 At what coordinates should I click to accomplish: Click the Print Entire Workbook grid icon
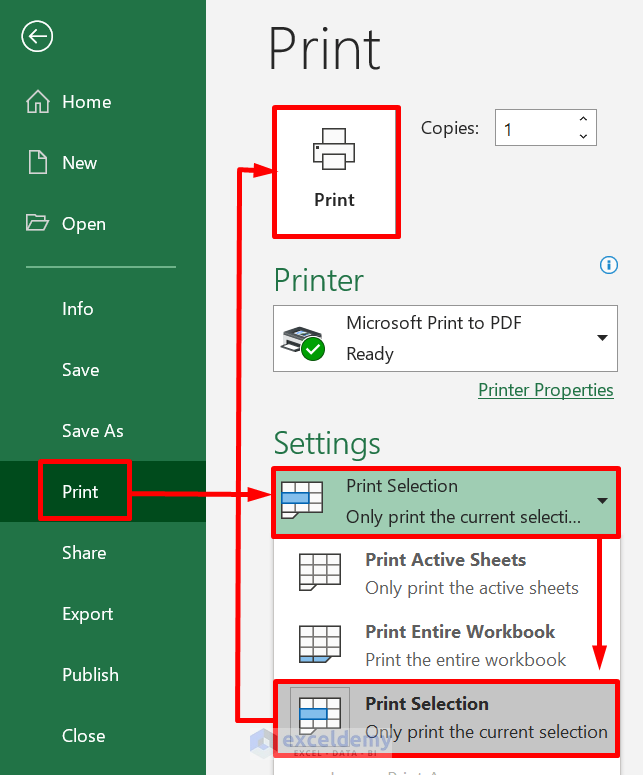pos(320,644)
